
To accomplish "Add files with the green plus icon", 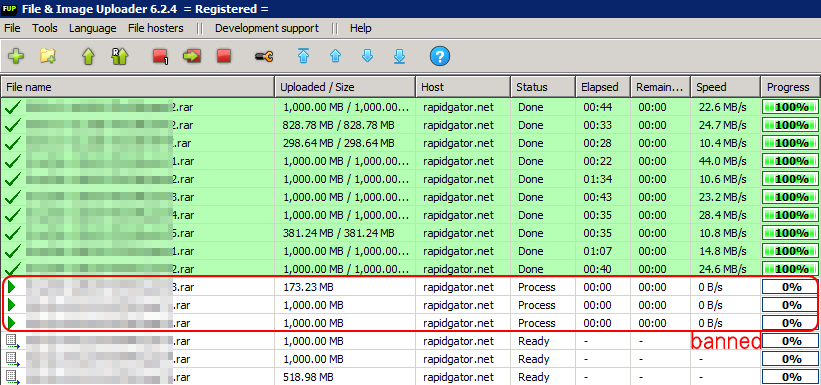I will pos(16,56).
